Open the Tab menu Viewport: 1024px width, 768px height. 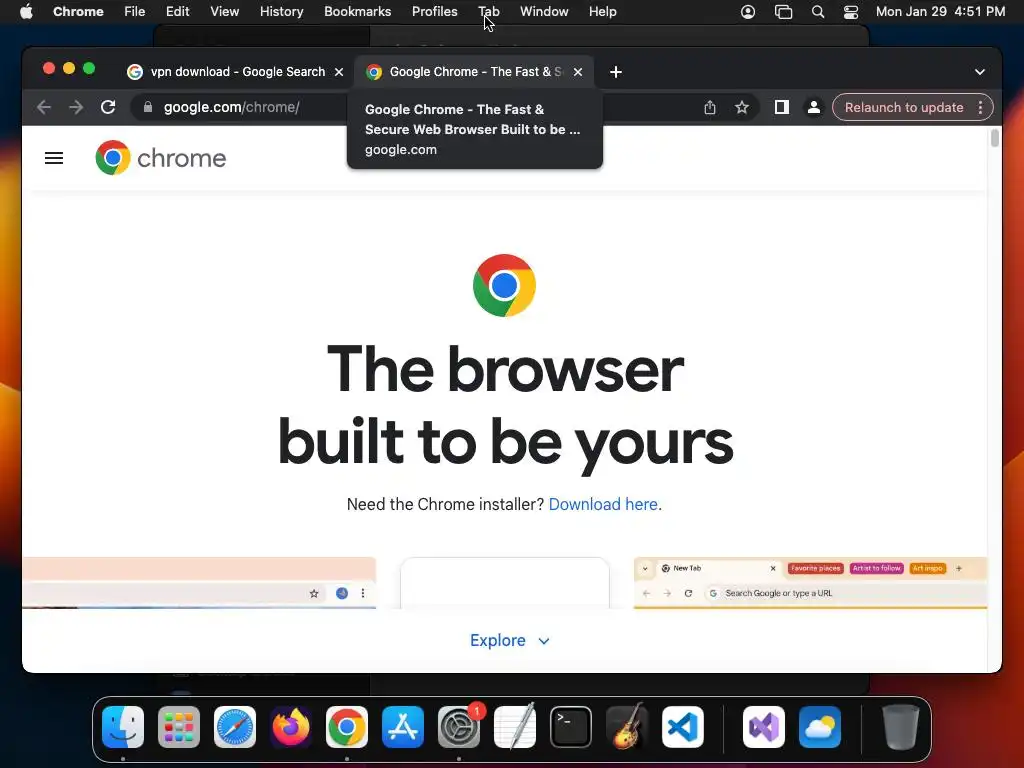pos(488,12)
